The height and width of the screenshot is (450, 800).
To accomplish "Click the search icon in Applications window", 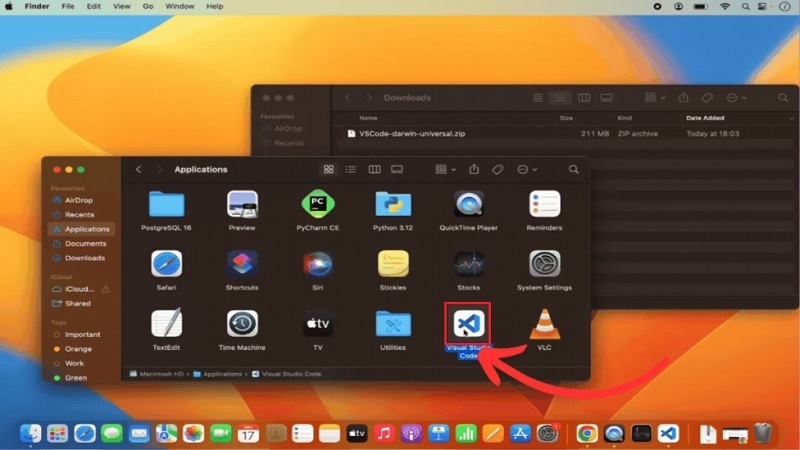I will pos(573,169).
